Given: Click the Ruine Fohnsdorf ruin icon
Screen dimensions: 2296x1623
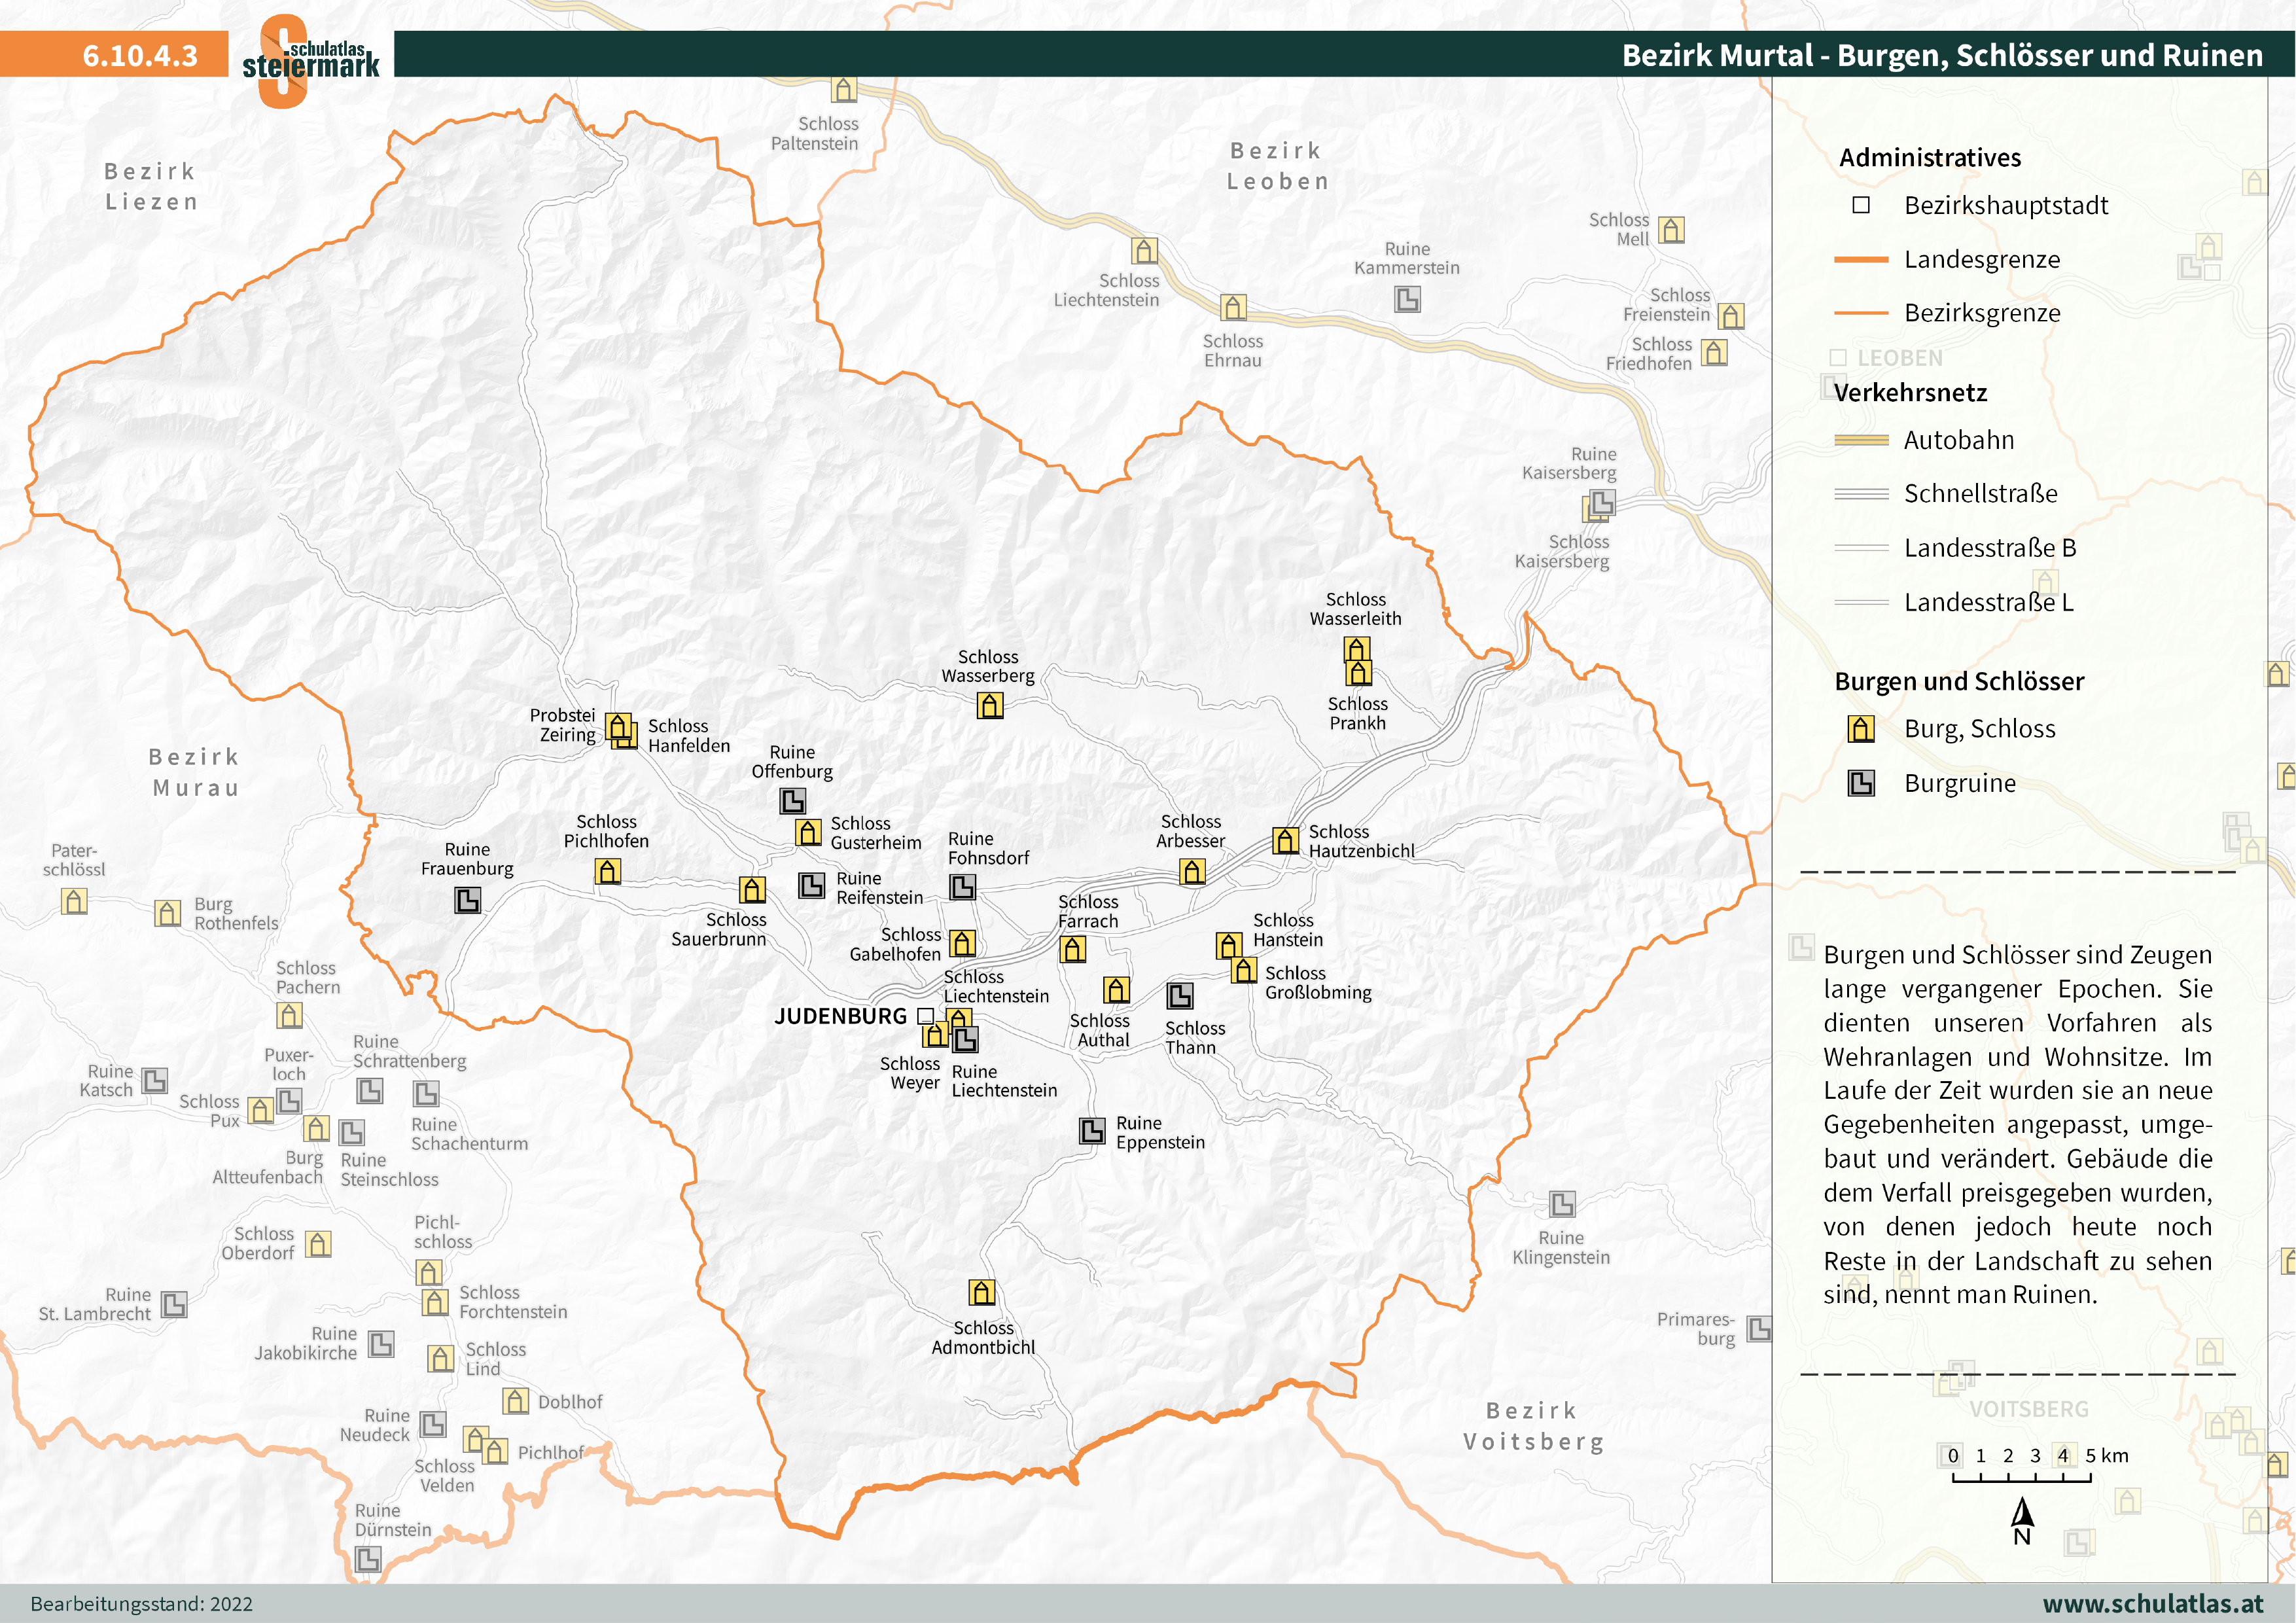Looking at the screenshot, I should pos(962,887).
